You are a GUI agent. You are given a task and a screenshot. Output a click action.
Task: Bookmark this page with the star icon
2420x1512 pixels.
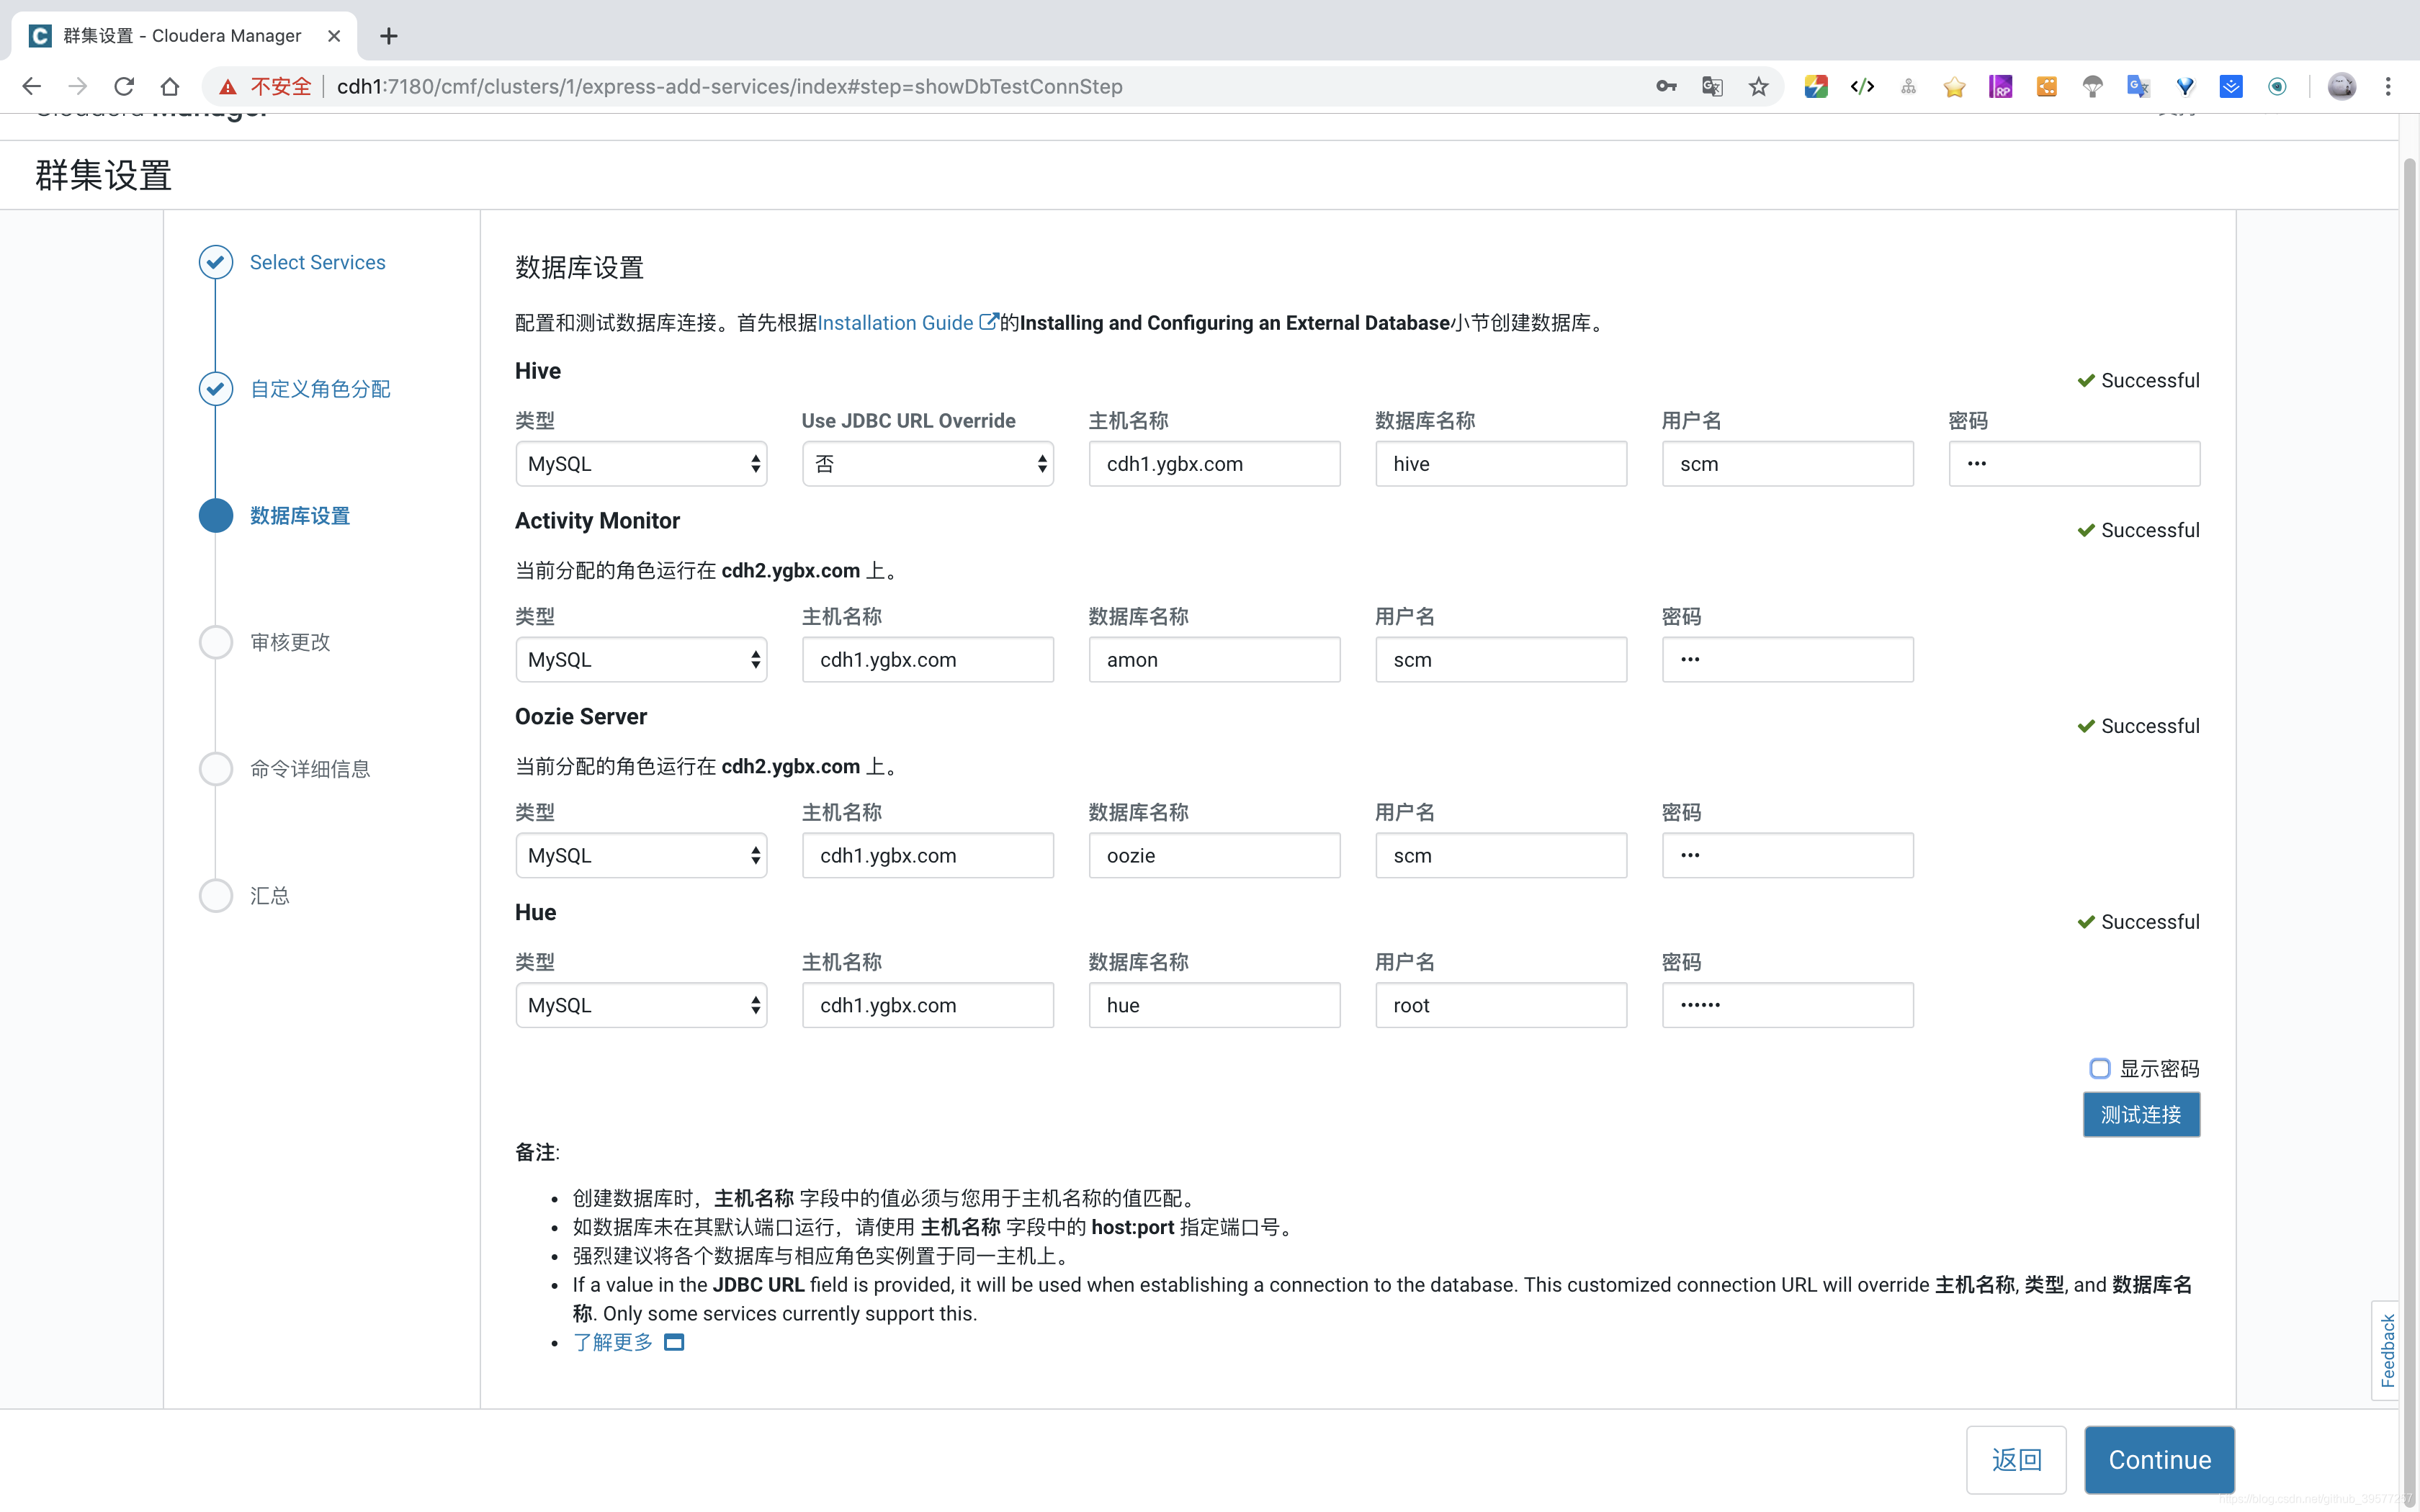pyautogui.click(x=1758, y=87)
